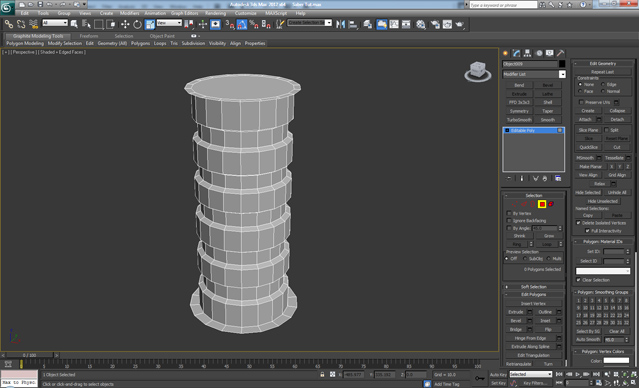
Task: Open the Material Editor icon
Action: coord(421,24)
